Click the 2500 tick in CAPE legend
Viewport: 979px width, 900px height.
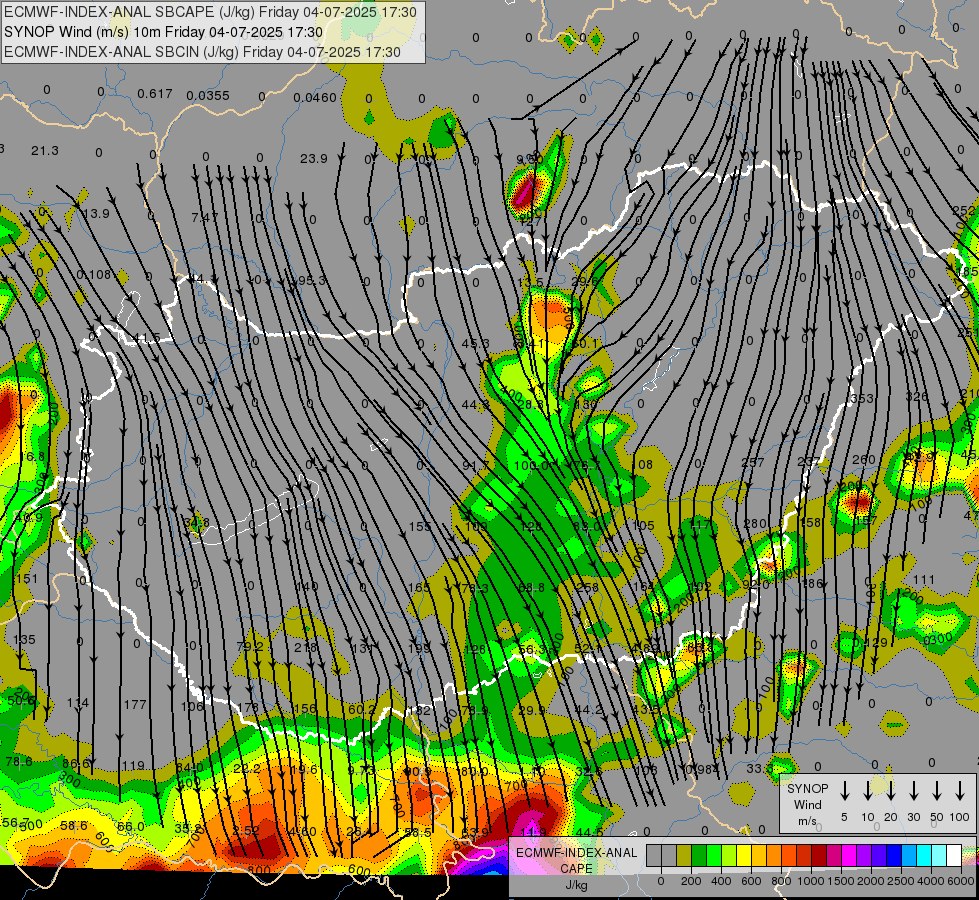[900, 881]
